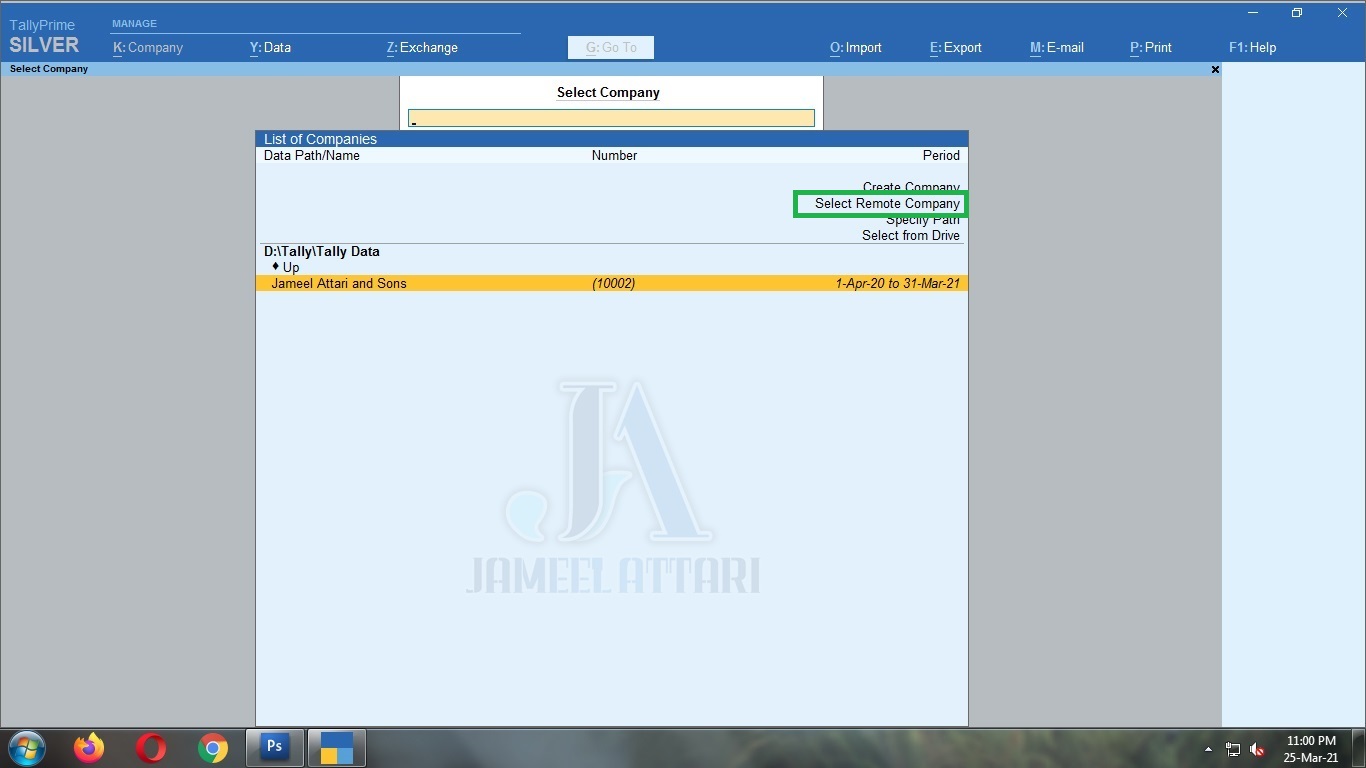Open the Y: Data menu
The height and width of the screenshot is (768, 1366).
[270, 47]
